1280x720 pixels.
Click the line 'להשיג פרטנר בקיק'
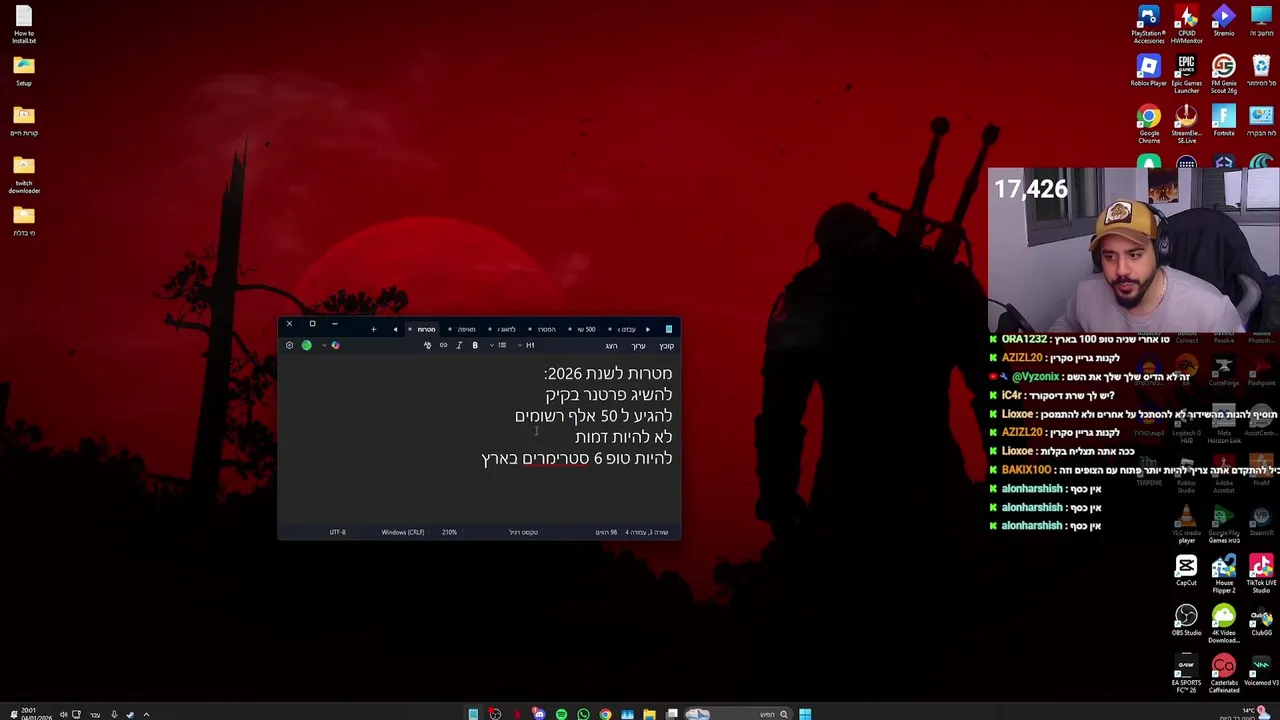609,394
